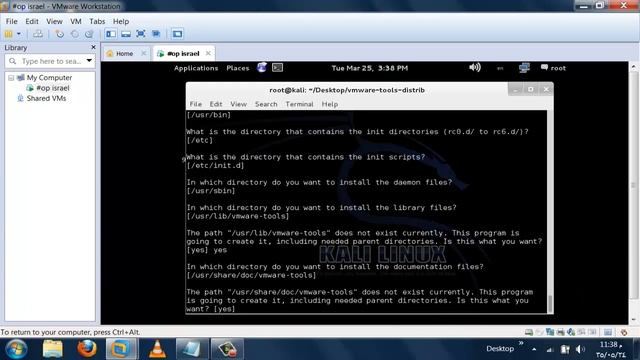Close the Home tab
640x360 pixels.
pyautogui.click(x=144, y=53)
